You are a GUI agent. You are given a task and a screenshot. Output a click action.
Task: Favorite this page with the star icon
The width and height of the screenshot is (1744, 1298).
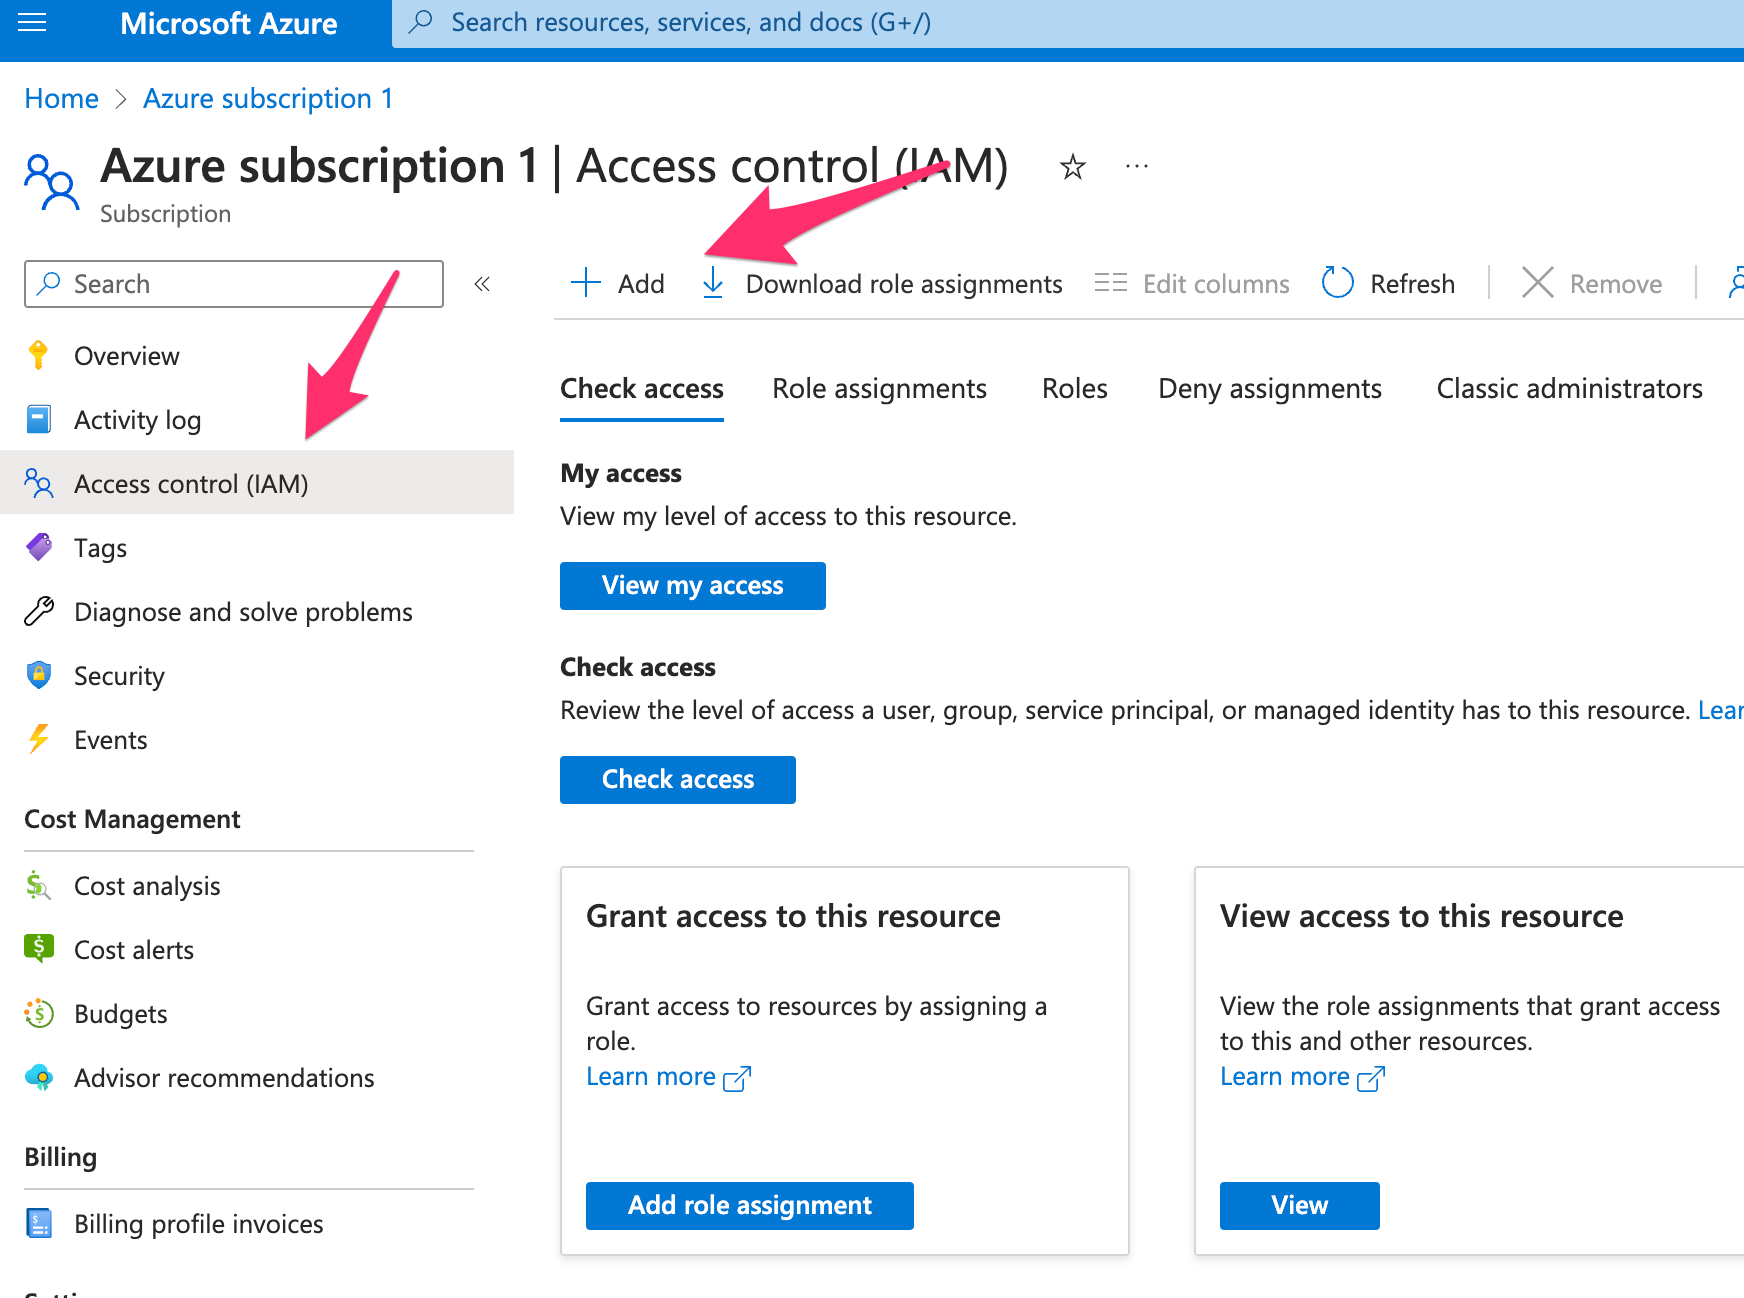[x=1073, y=166]
